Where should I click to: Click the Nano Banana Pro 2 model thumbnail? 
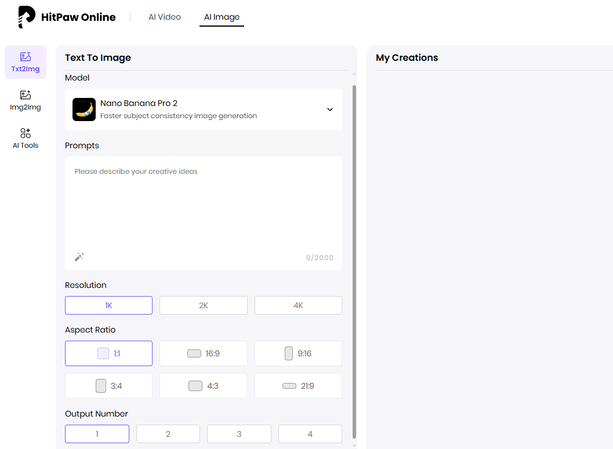point(84,109)
